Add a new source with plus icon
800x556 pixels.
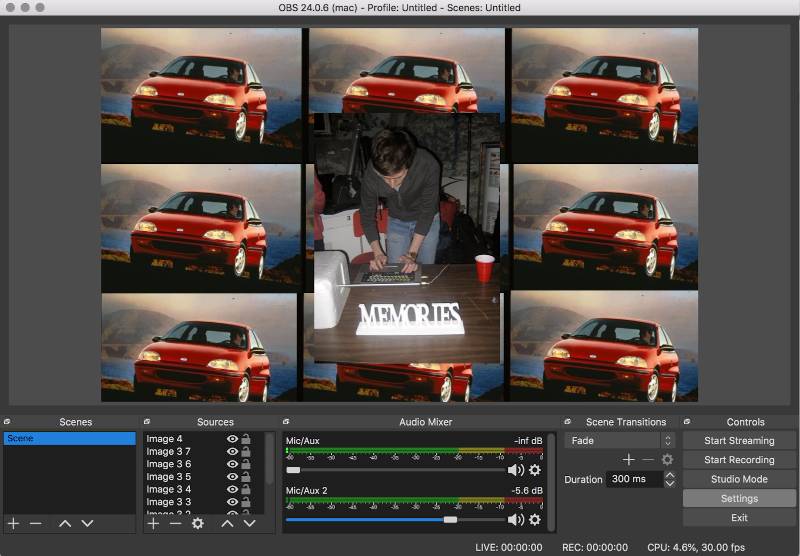pos(153,523)
